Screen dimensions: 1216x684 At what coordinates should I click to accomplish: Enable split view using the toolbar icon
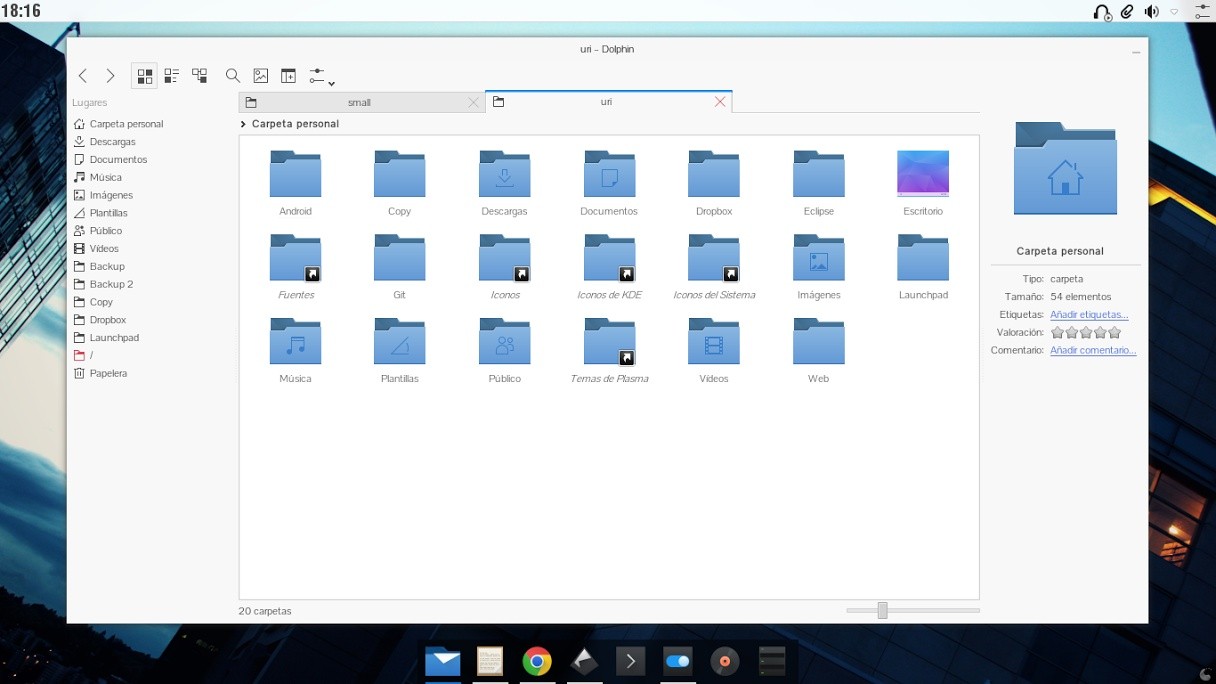click(x=288, y=75)
